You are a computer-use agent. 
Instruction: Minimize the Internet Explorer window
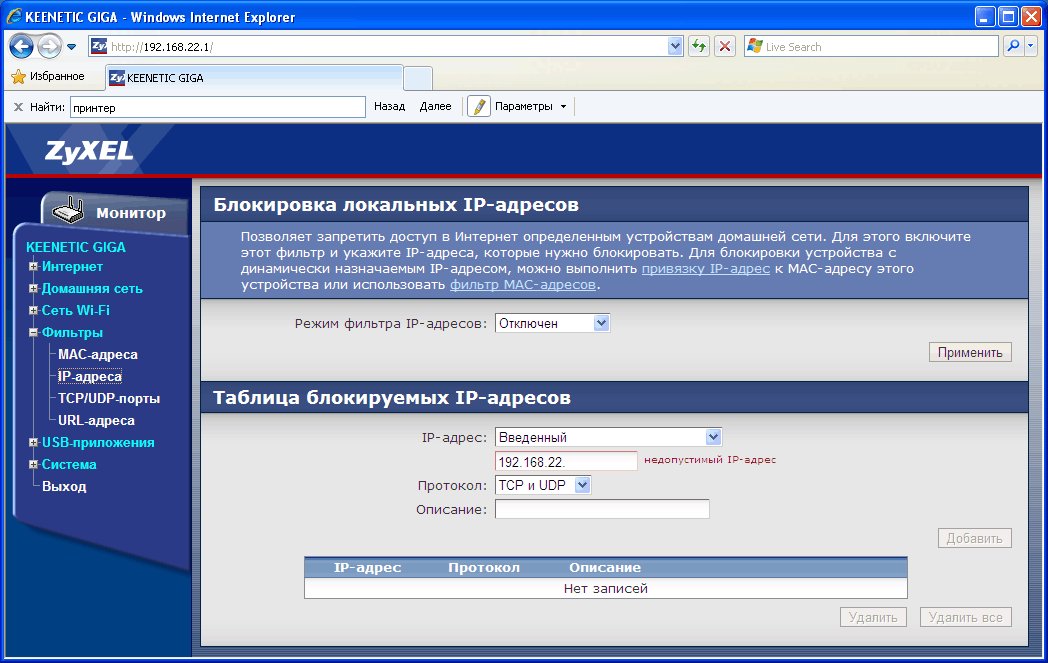(x=985, y=17)
